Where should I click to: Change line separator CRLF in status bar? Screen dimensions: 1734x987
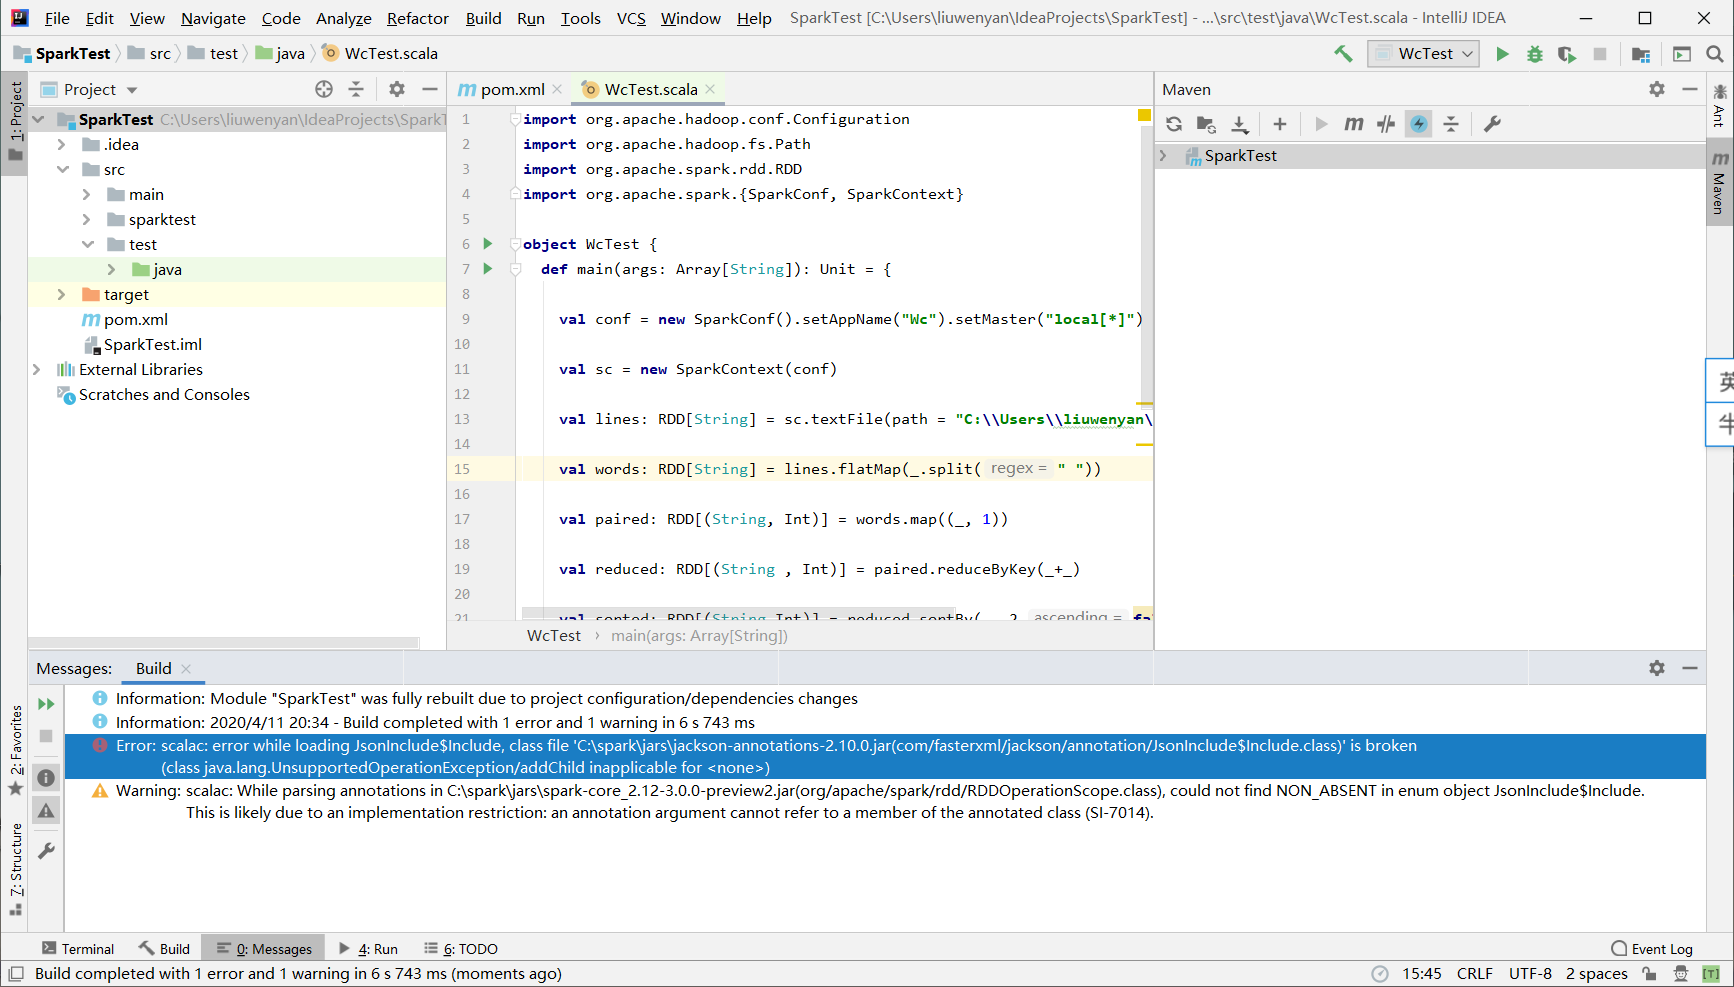[x=1475, y=974]
